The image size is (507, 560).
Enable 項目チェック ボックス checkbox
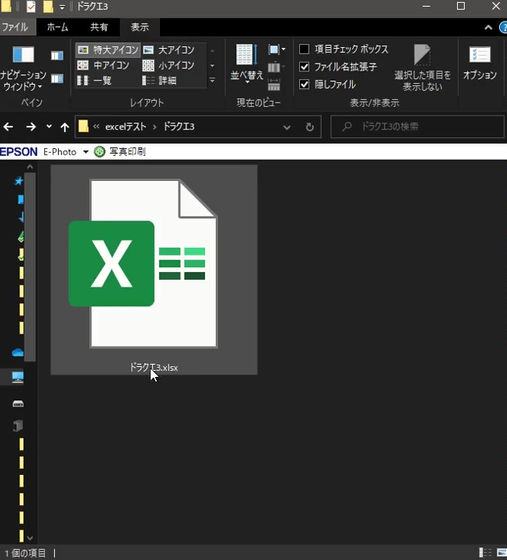tap(304, 49)
